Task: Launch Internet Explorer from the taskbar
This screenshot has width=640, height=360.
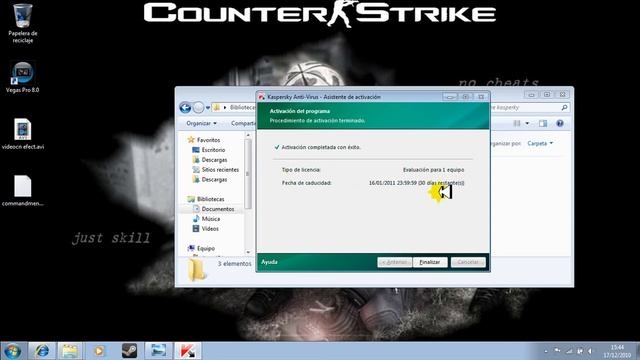Action: tap(42, 351)
